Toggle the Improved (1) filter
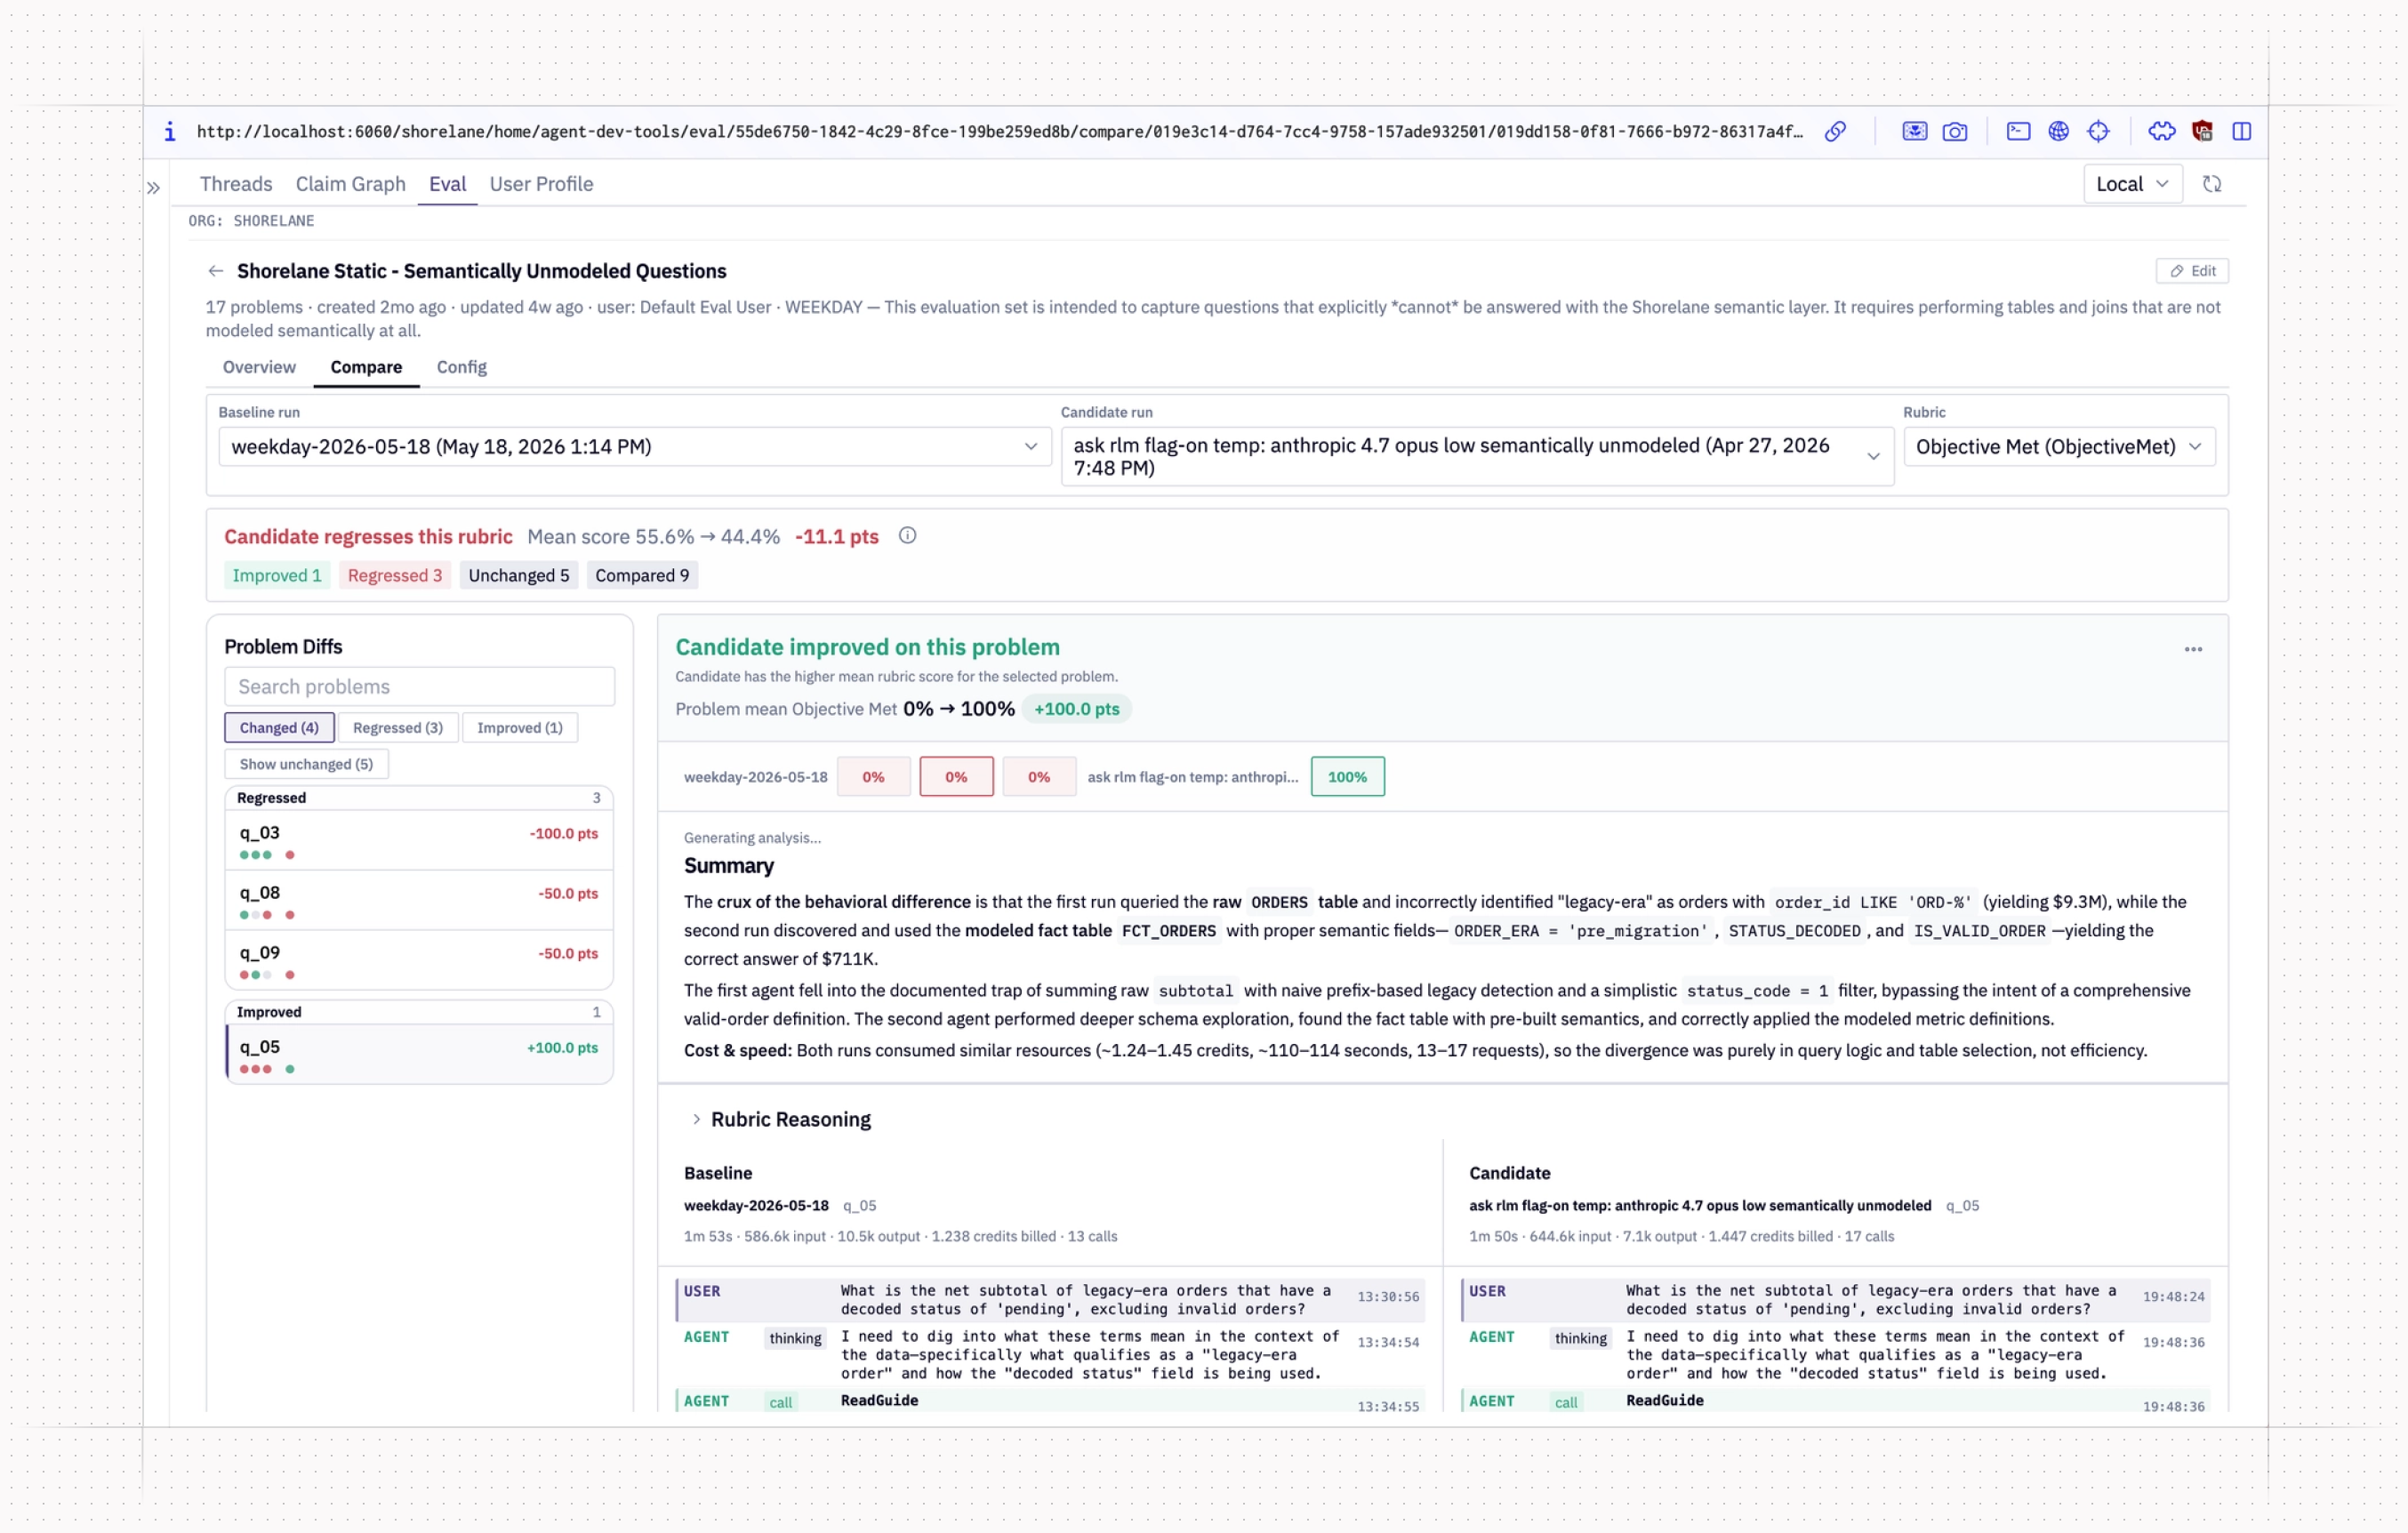The image size is (2408, 1533). point(519,727)
